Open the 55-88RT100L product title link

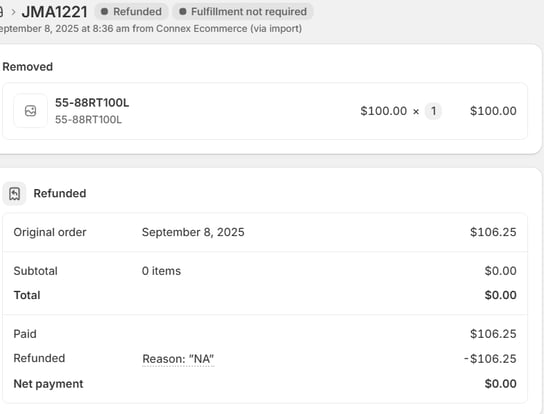pos(92,103)
